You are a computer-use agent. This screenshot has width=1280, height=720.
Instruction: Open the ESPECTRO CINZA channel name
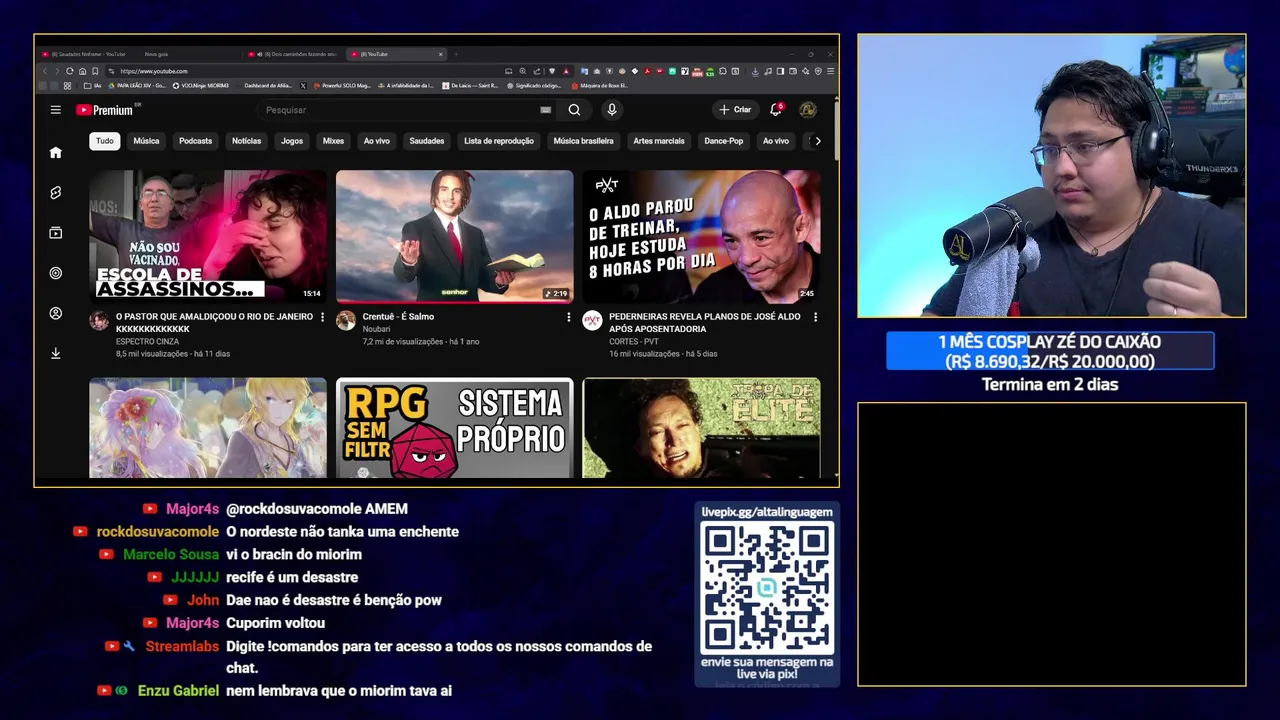[147, 342]
